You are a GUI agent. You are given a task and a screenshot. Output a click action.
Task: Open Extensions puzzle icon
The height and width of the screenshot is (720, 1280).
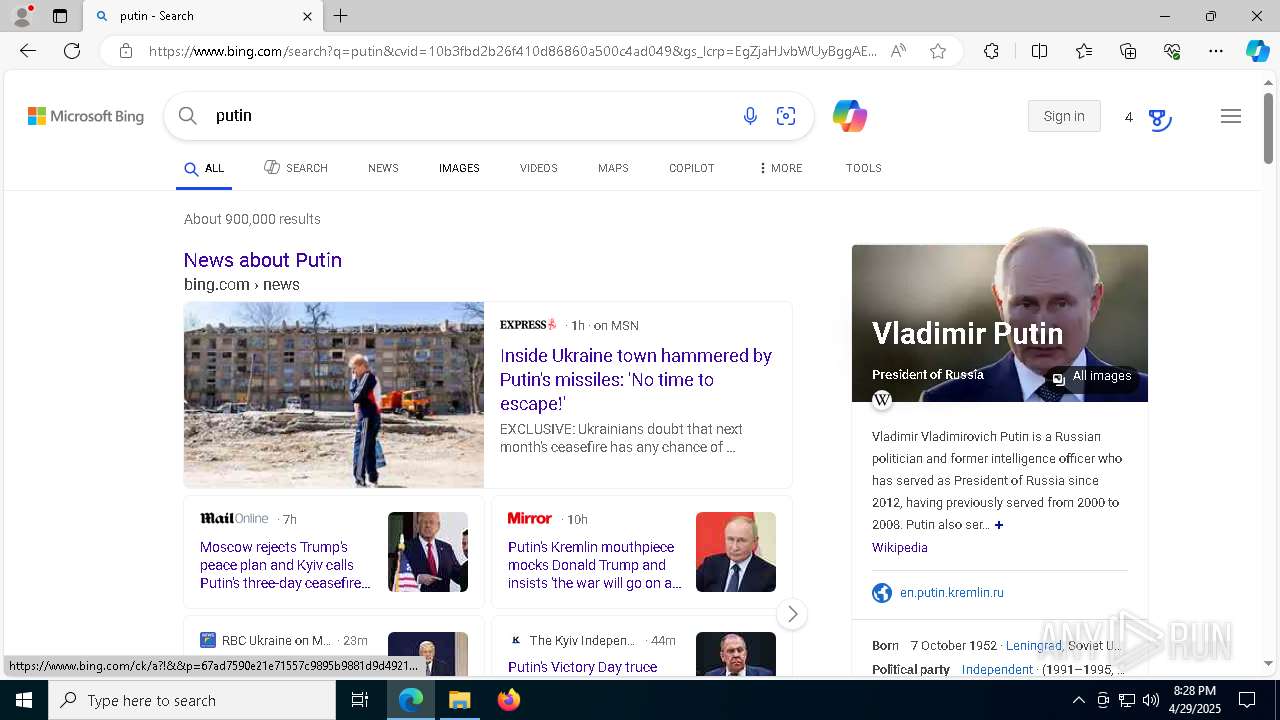click(x=991, y=51)
